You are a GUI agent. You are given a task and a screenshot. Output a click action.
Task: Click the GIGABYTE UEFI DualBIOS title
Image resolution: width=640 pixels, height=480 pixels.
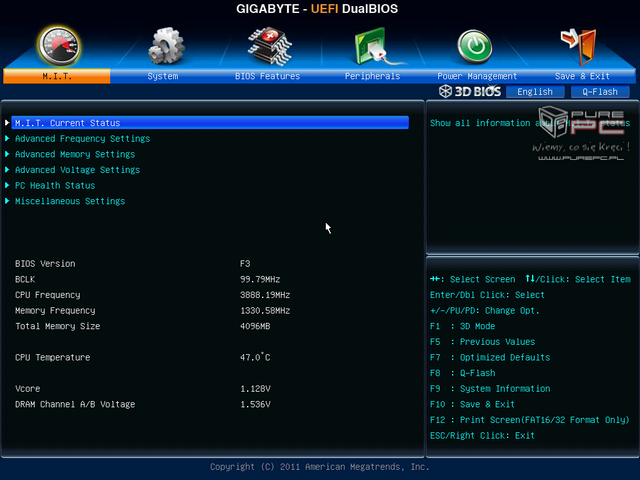(317, 9)
